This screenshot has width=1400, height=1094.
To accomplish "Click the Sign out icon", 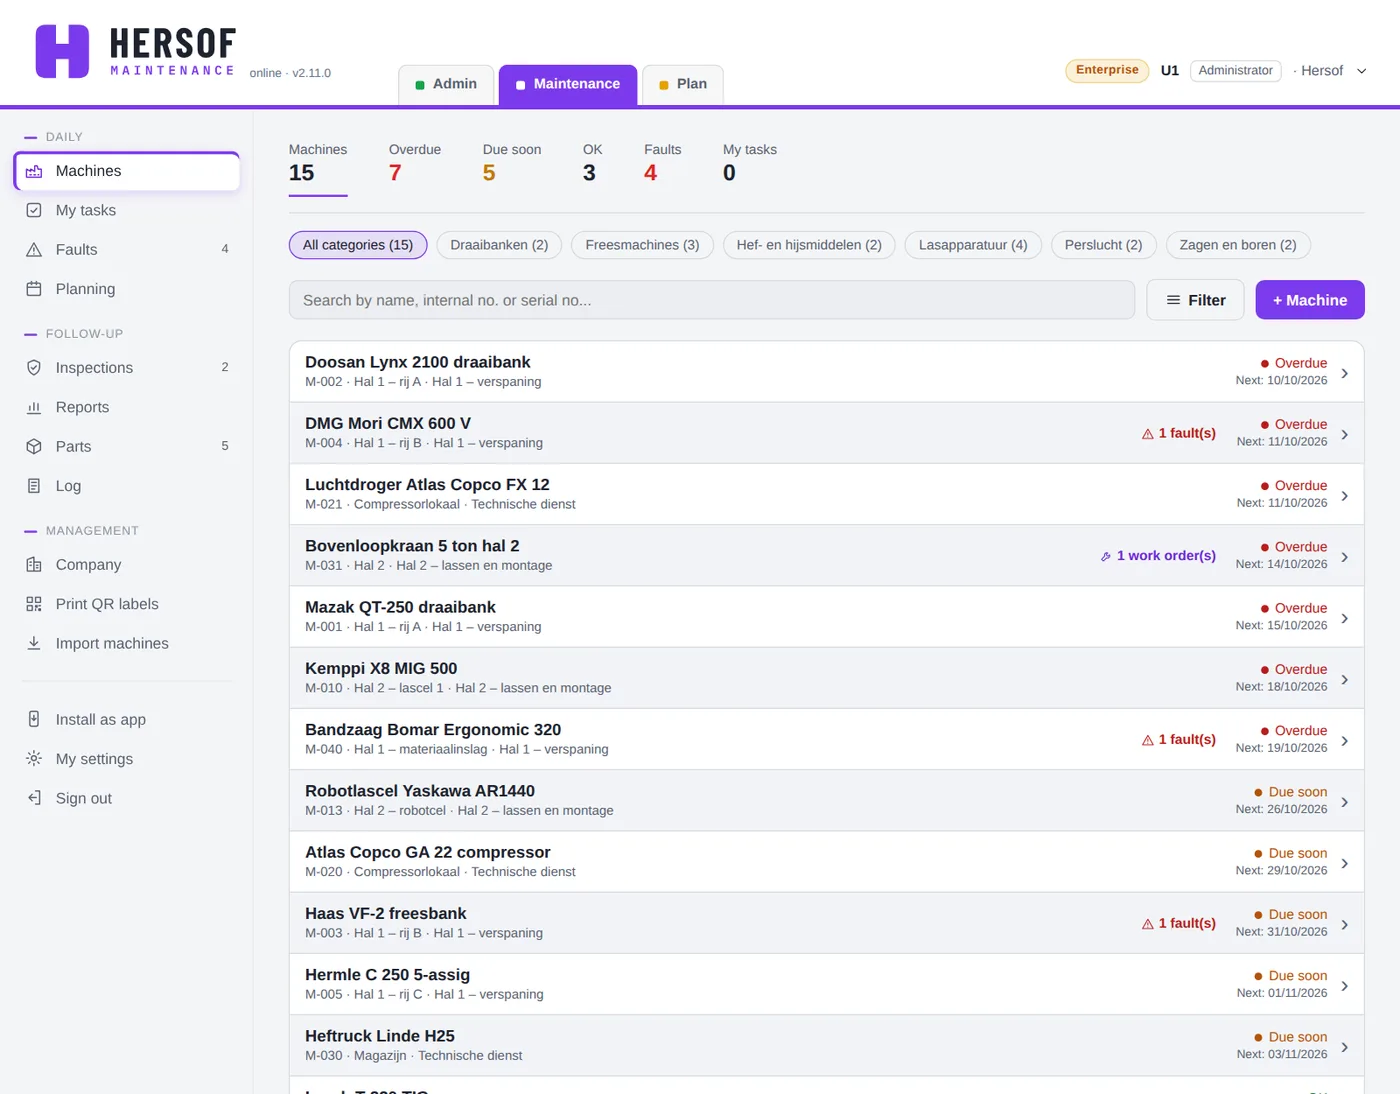I will pos(34,798).
